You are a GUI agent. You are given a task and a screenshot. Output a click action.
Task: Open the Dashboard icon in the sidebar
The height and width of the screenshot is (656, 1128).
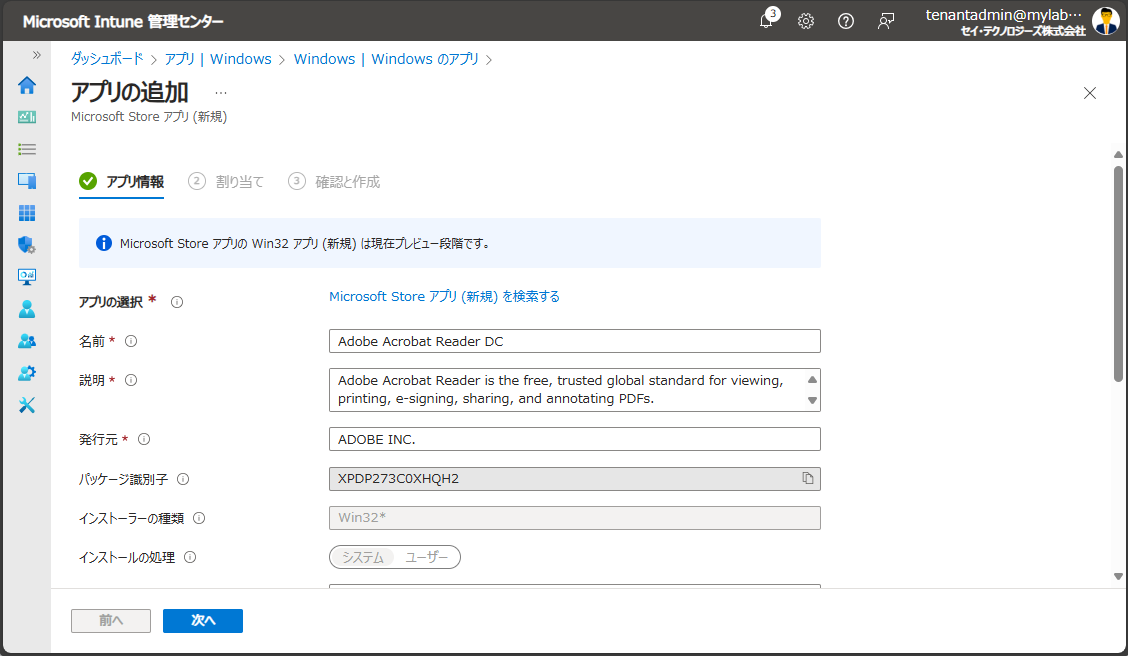pos(27,117)
